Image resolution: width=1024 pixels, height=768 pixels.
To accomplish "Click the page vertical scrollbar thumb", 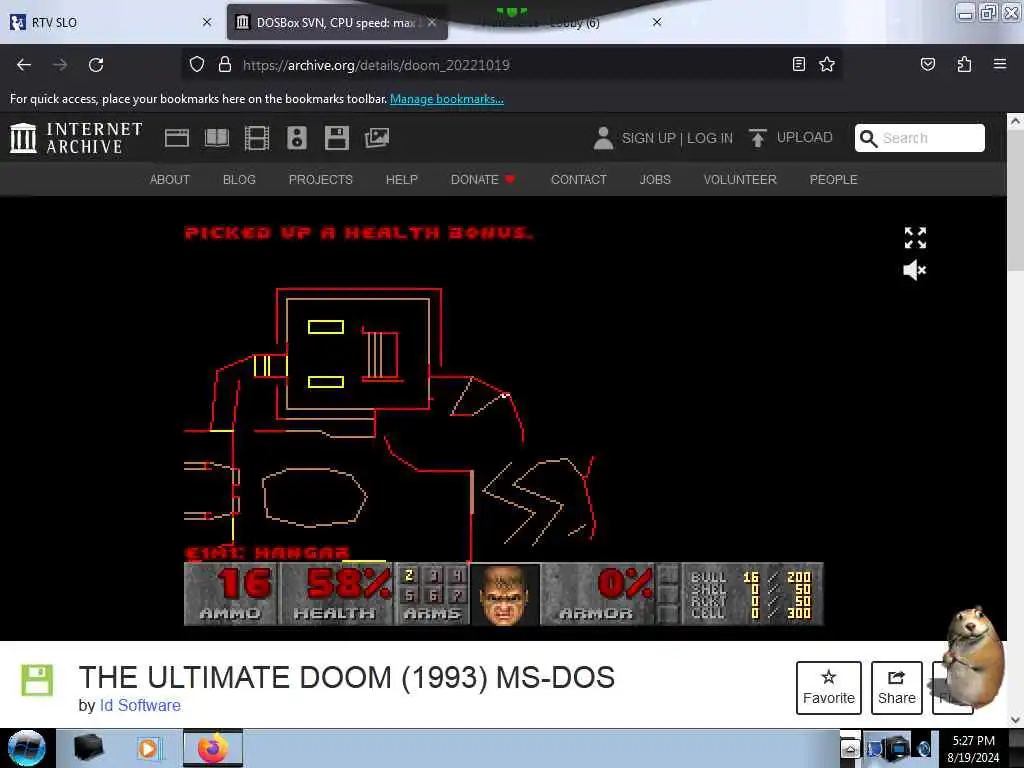I will click(1015, 202).
